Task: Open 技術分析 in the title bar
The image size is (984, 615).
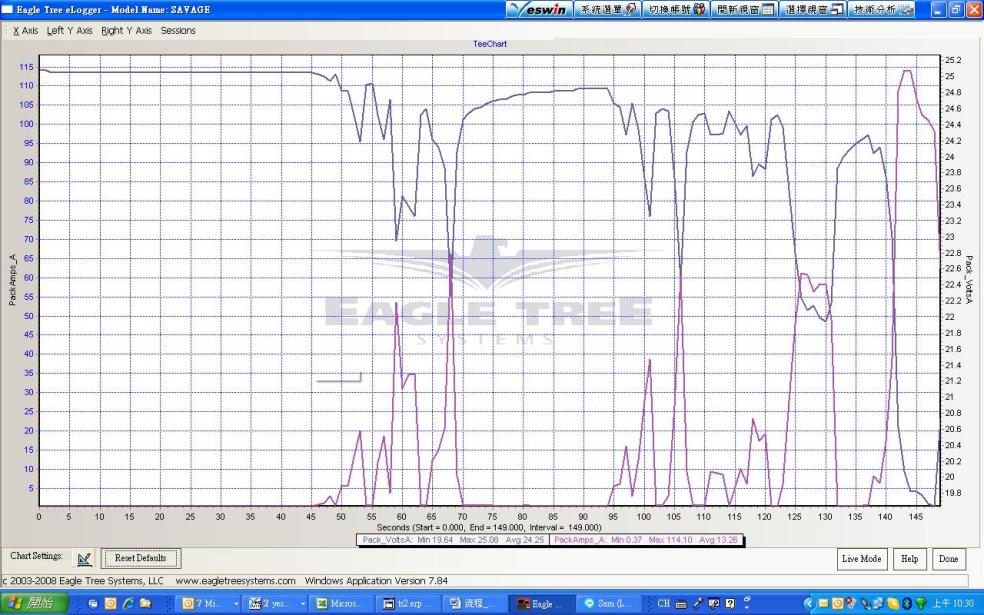Action: tap(882, 9)
